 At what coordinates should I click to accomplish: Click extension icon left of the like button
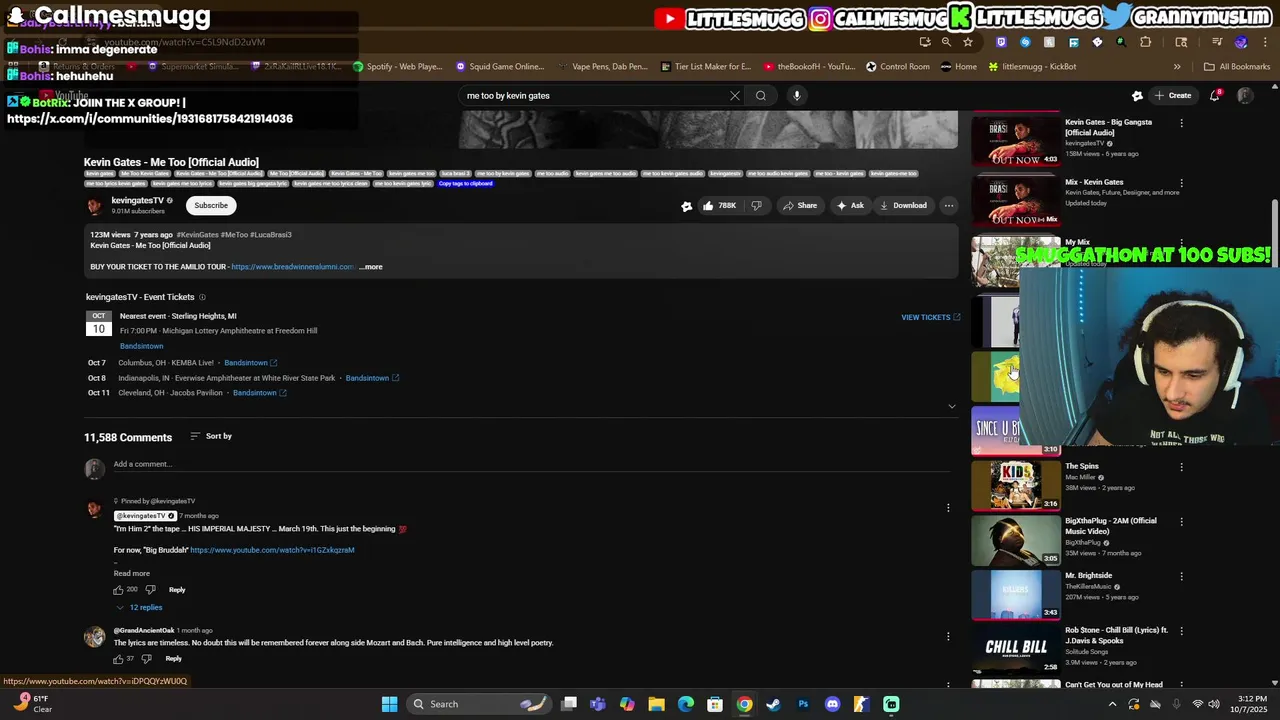point(686,206)
